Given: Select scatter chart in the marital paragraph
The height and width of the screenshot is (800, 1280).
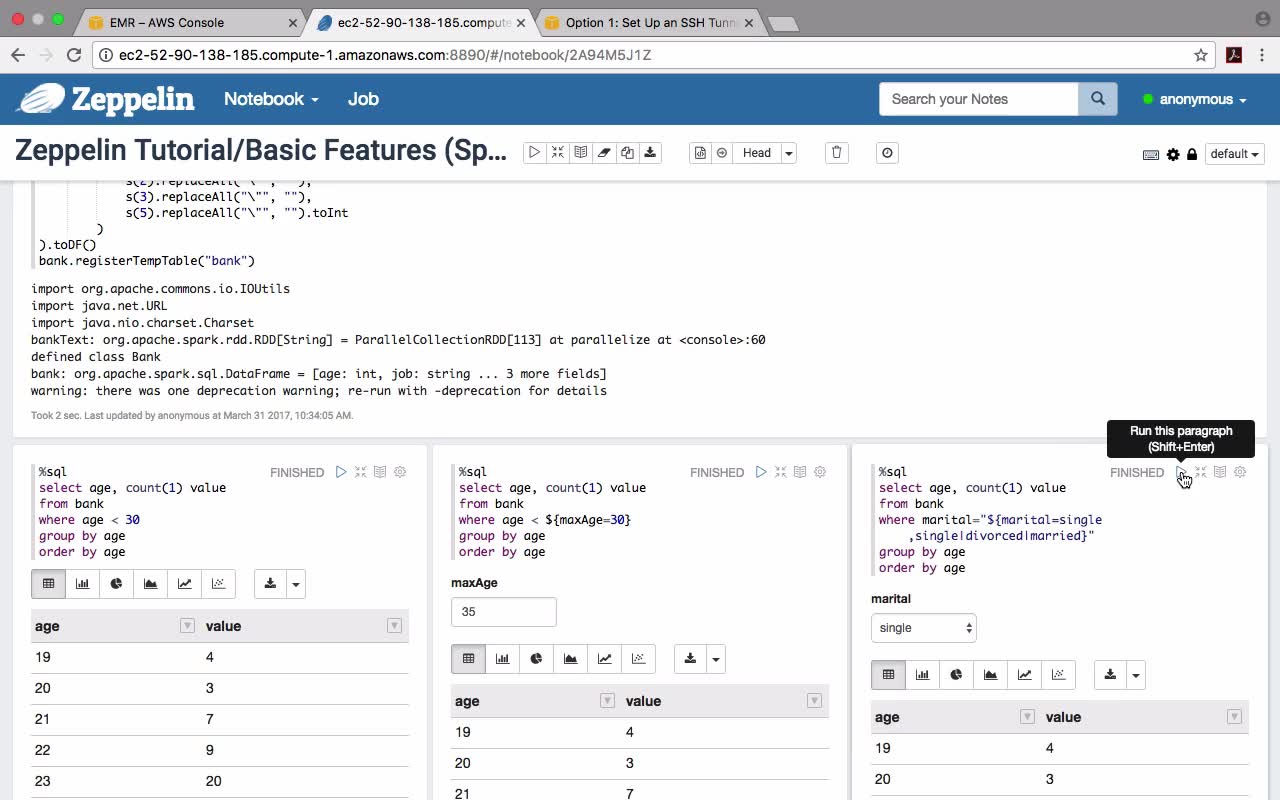Looking at the screenshot, I should tap(1058, 675).
